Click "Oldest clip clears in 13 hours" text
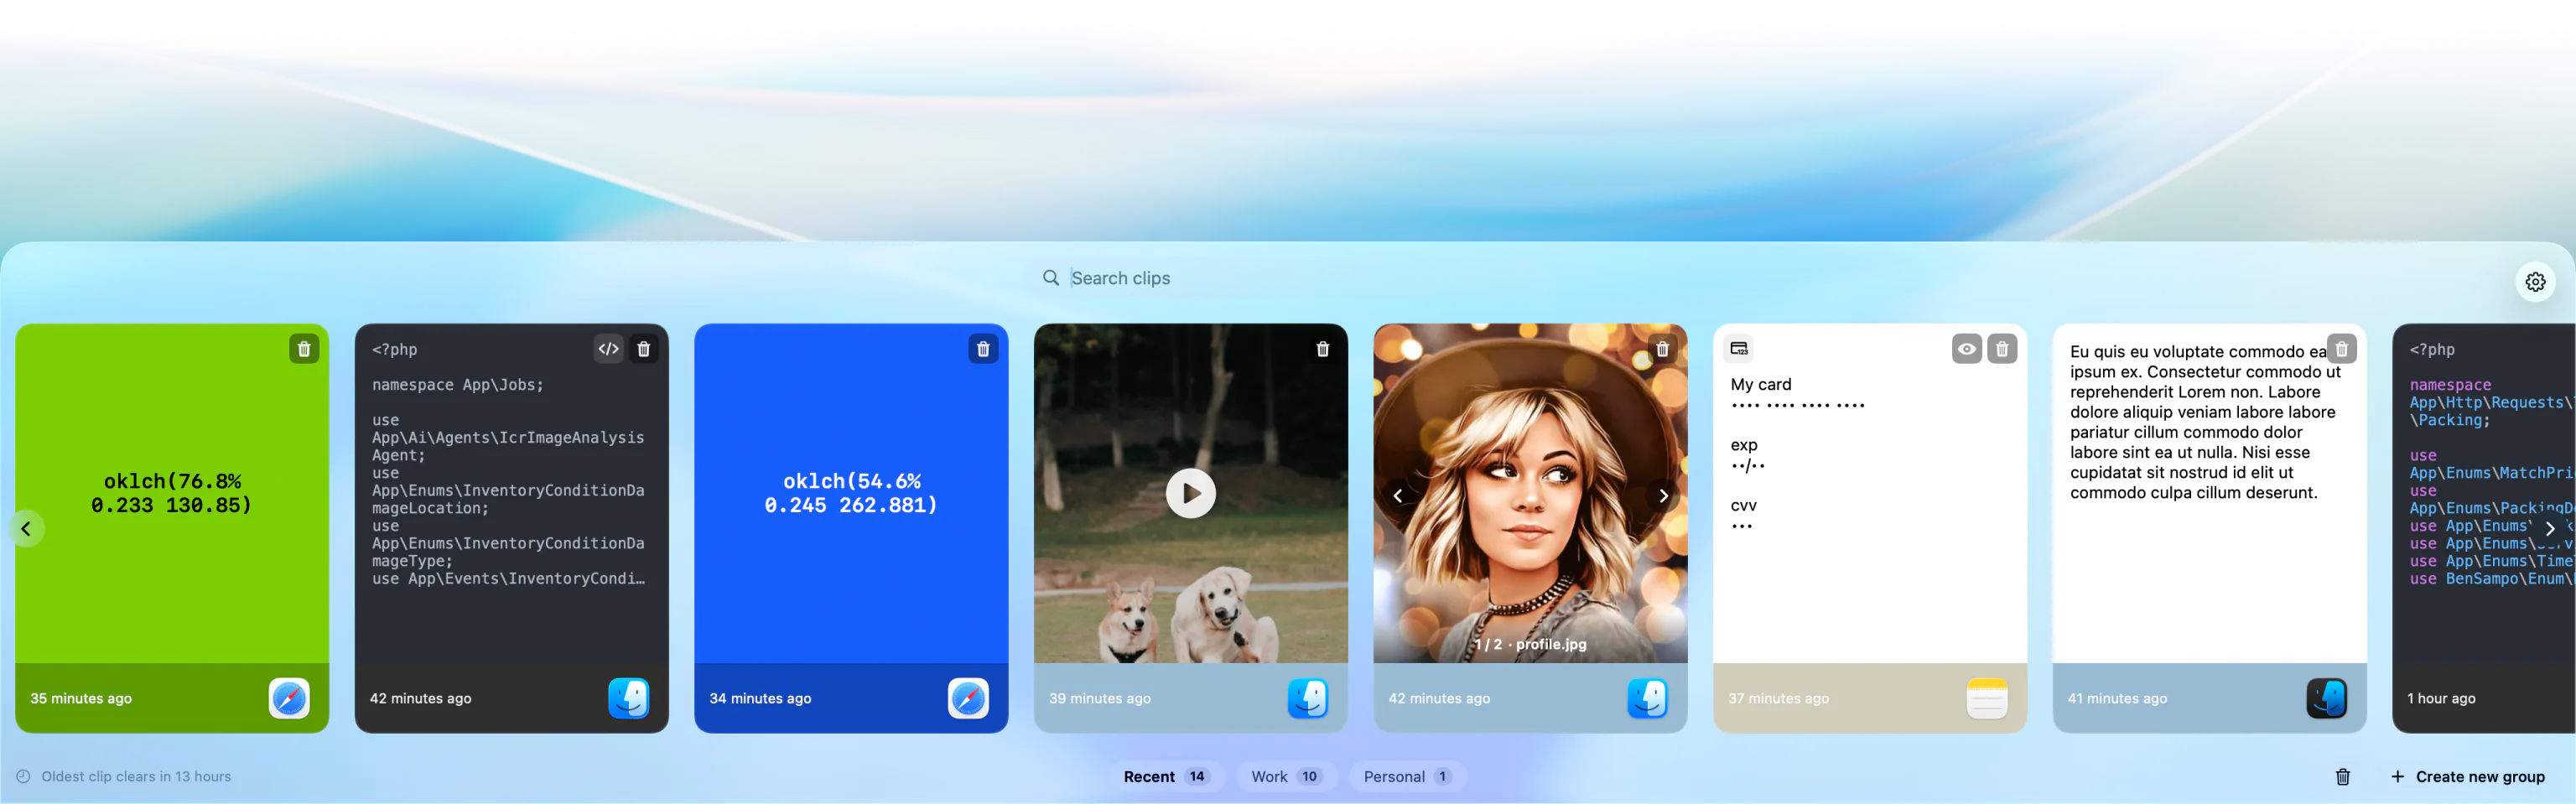Viewport: 2576px width, 804px height. (x=136, y=777)
